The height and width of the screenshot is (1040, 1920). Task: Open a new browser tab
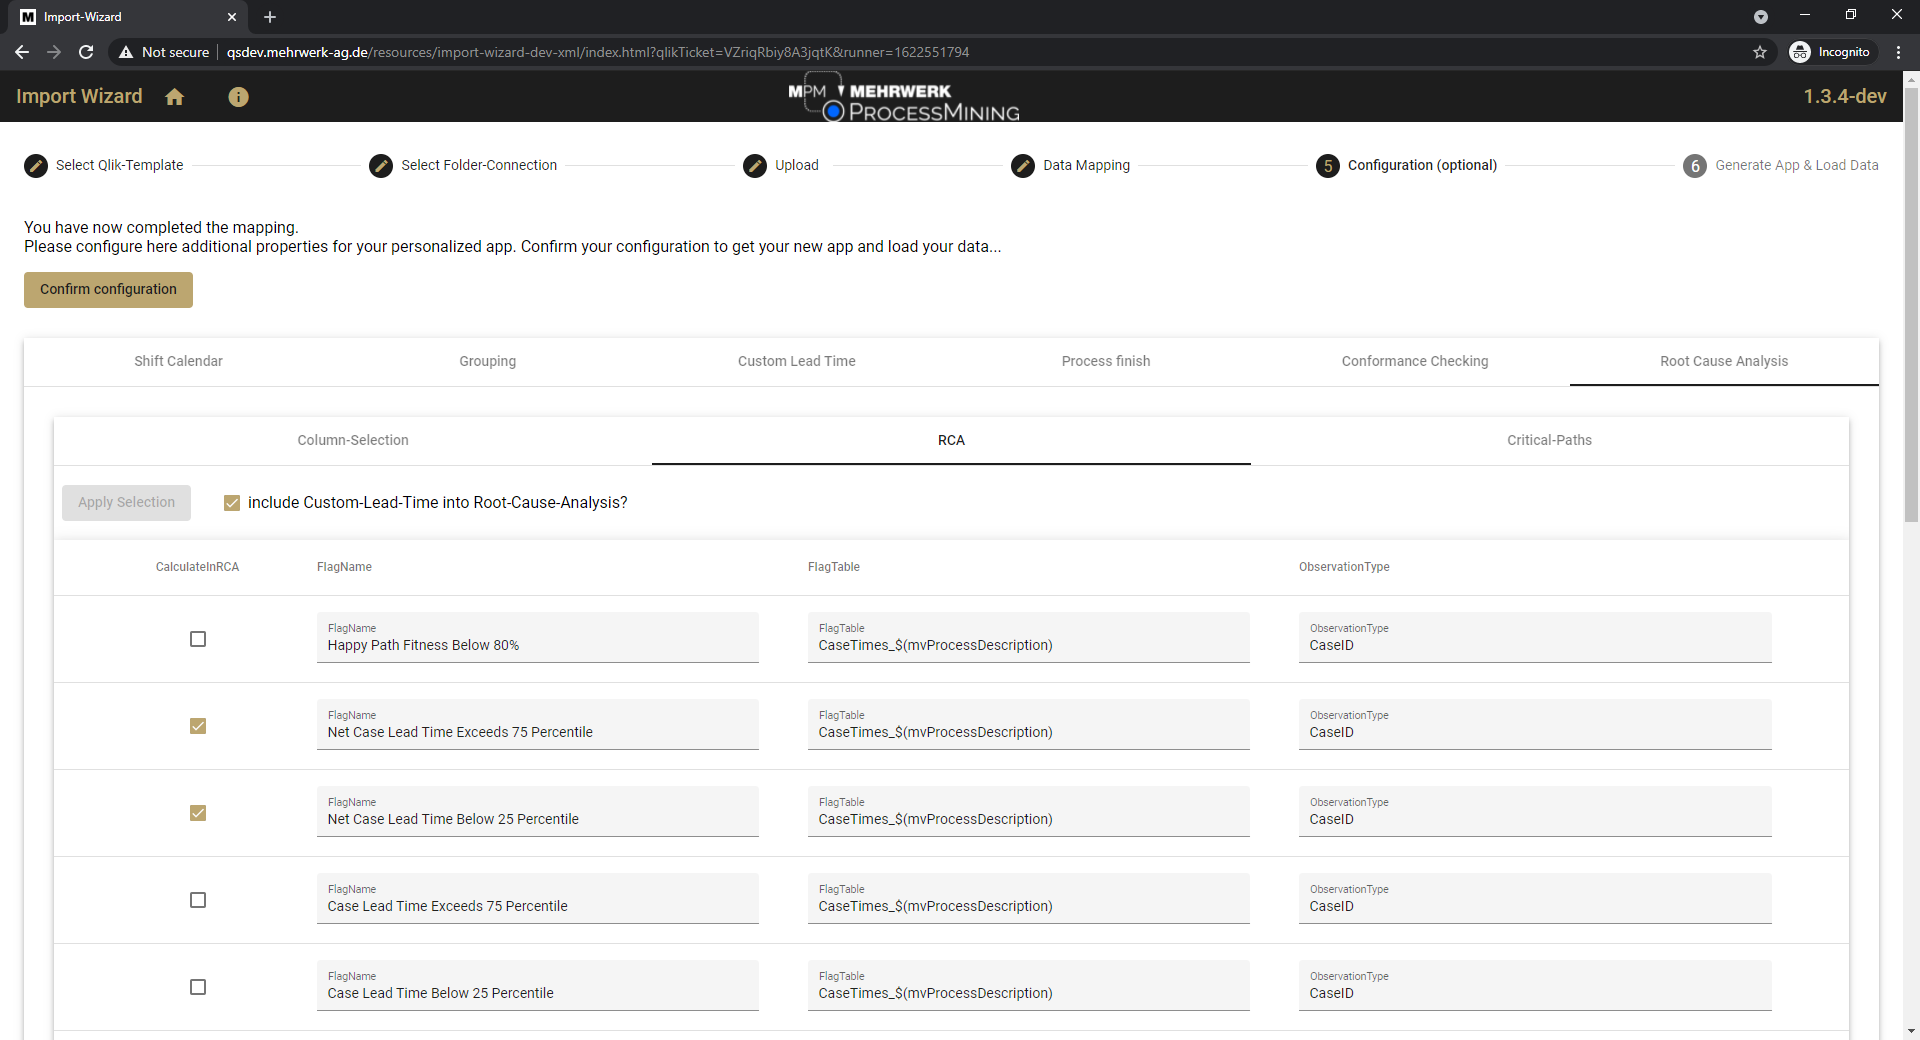270,17
